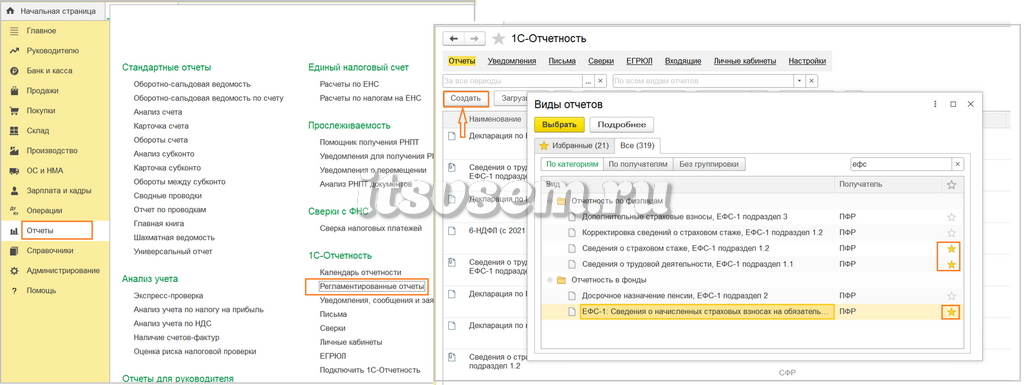1024x385 pixels.
Task: Open Личные кабинеты tab
Action: (x=744, y=61)
